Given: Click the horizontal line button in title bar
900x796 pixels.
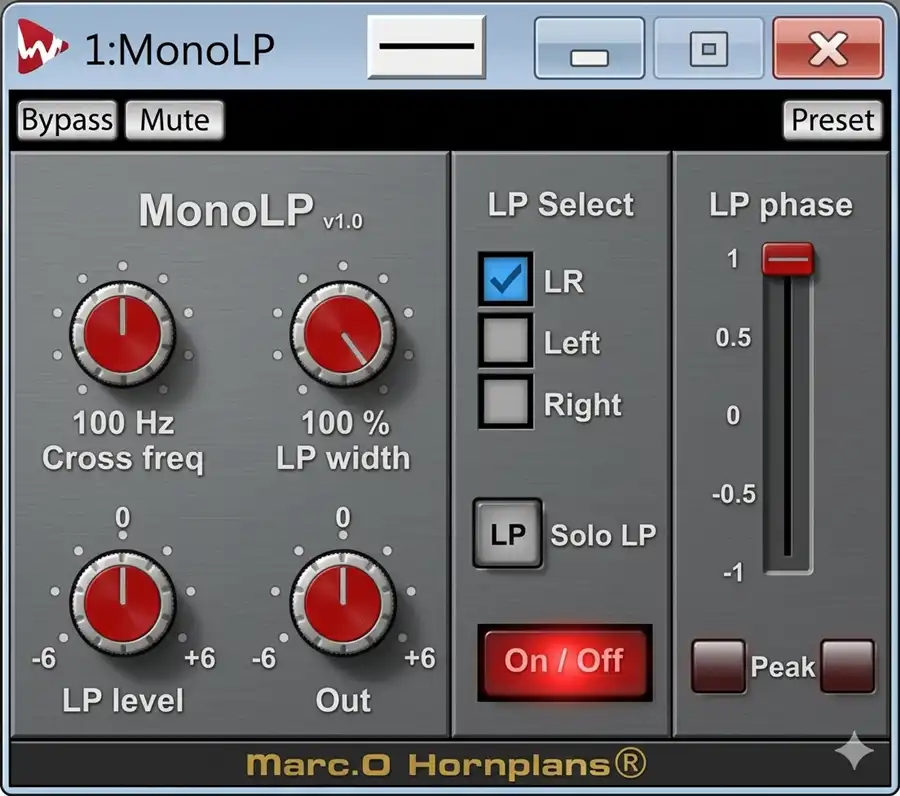Looking at the screenshot, I should coord(426,46).
